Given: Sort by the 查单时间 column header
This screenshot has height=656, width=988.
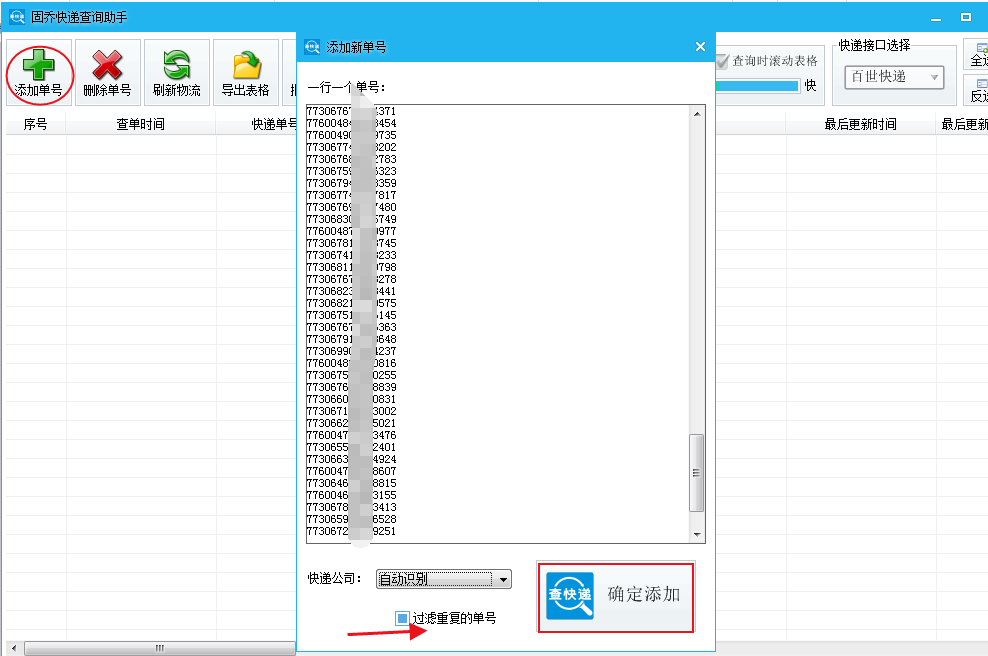Looking at the screenshot, I should pos(140,125).
